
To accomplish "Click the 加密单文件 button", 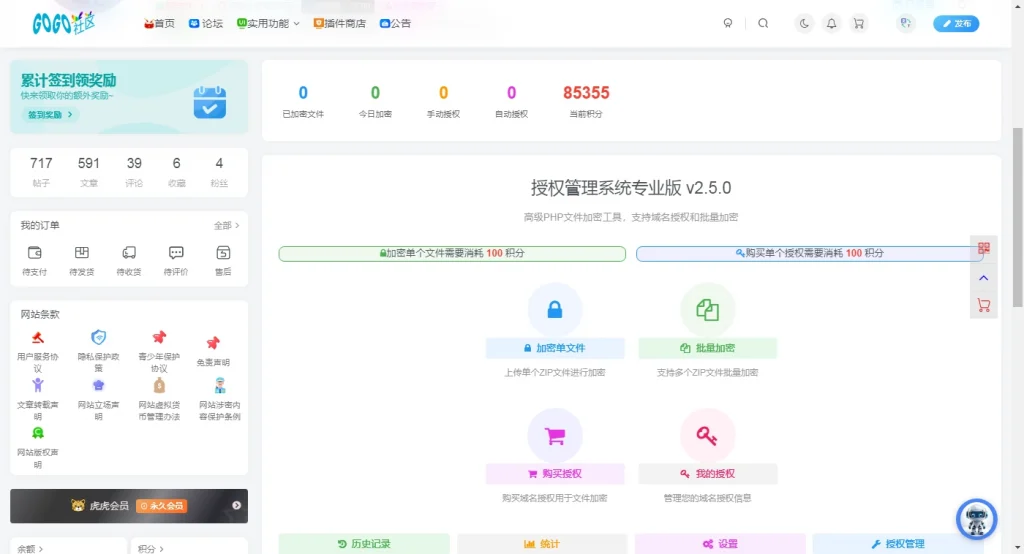I will click(555, 348).
